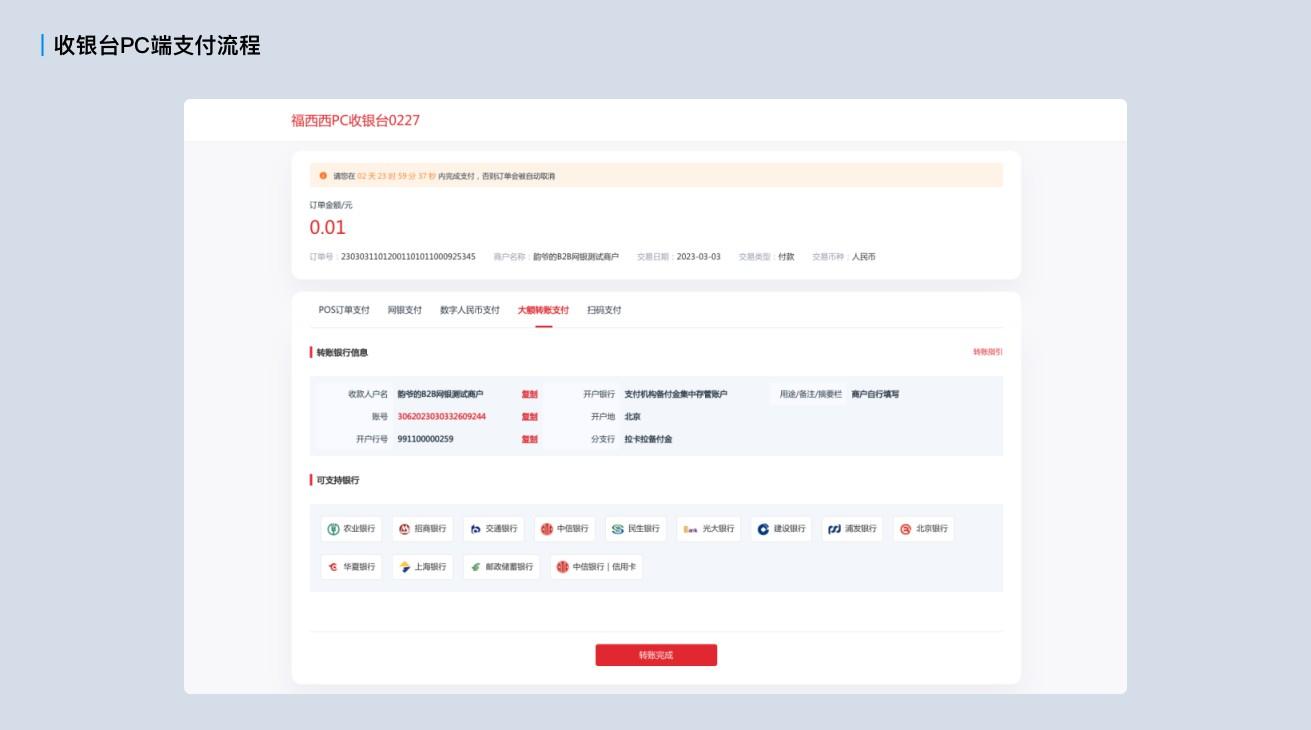This screenshot has height=730, width=1311.
Task: Click the orange countdown notice info icon
Action: (x=323, y=176)
